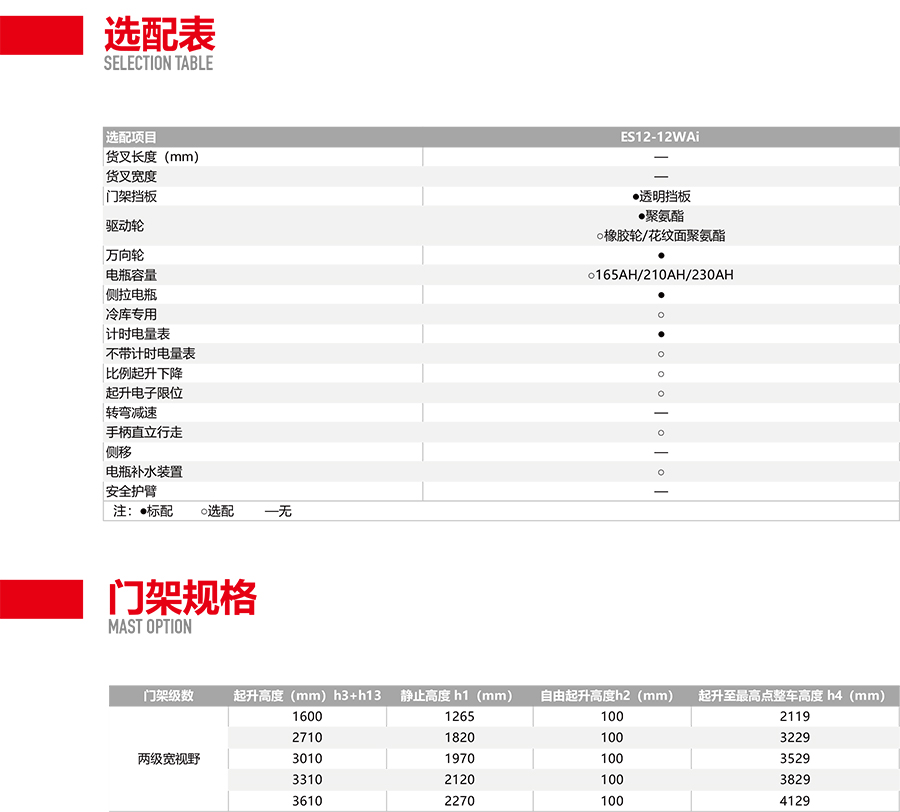Select lift height value 3310
The image size is (900, 812).
coord(307,780)
